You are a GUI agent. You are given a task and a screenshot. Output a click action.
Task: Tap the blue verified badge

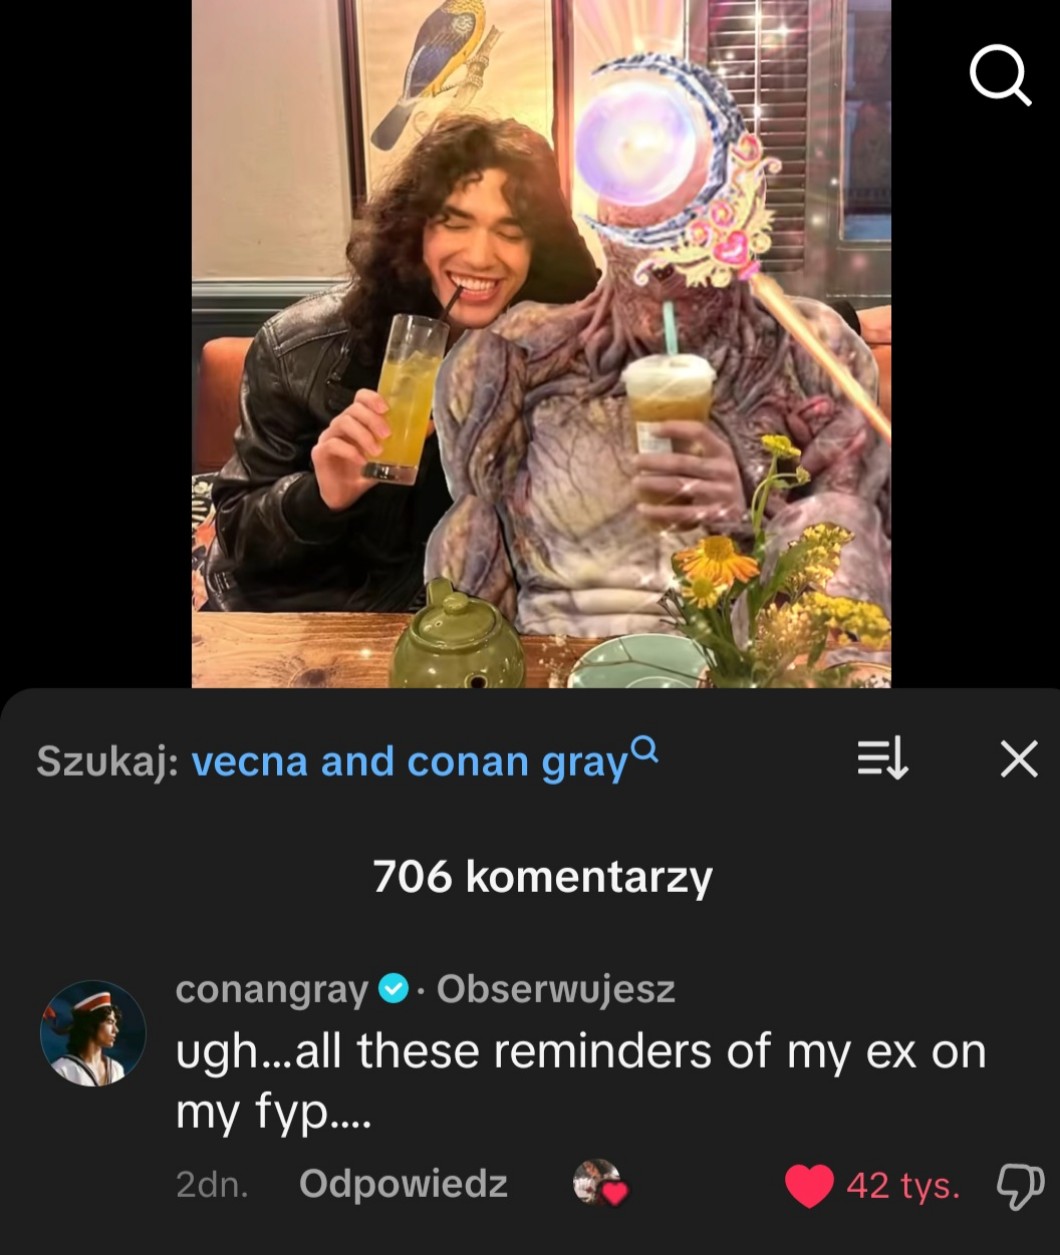coord(394,990)
